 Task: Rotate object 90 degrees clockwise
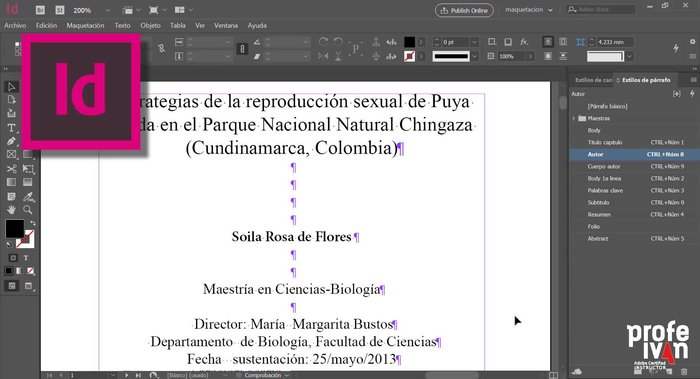click(x=323, y=42)
